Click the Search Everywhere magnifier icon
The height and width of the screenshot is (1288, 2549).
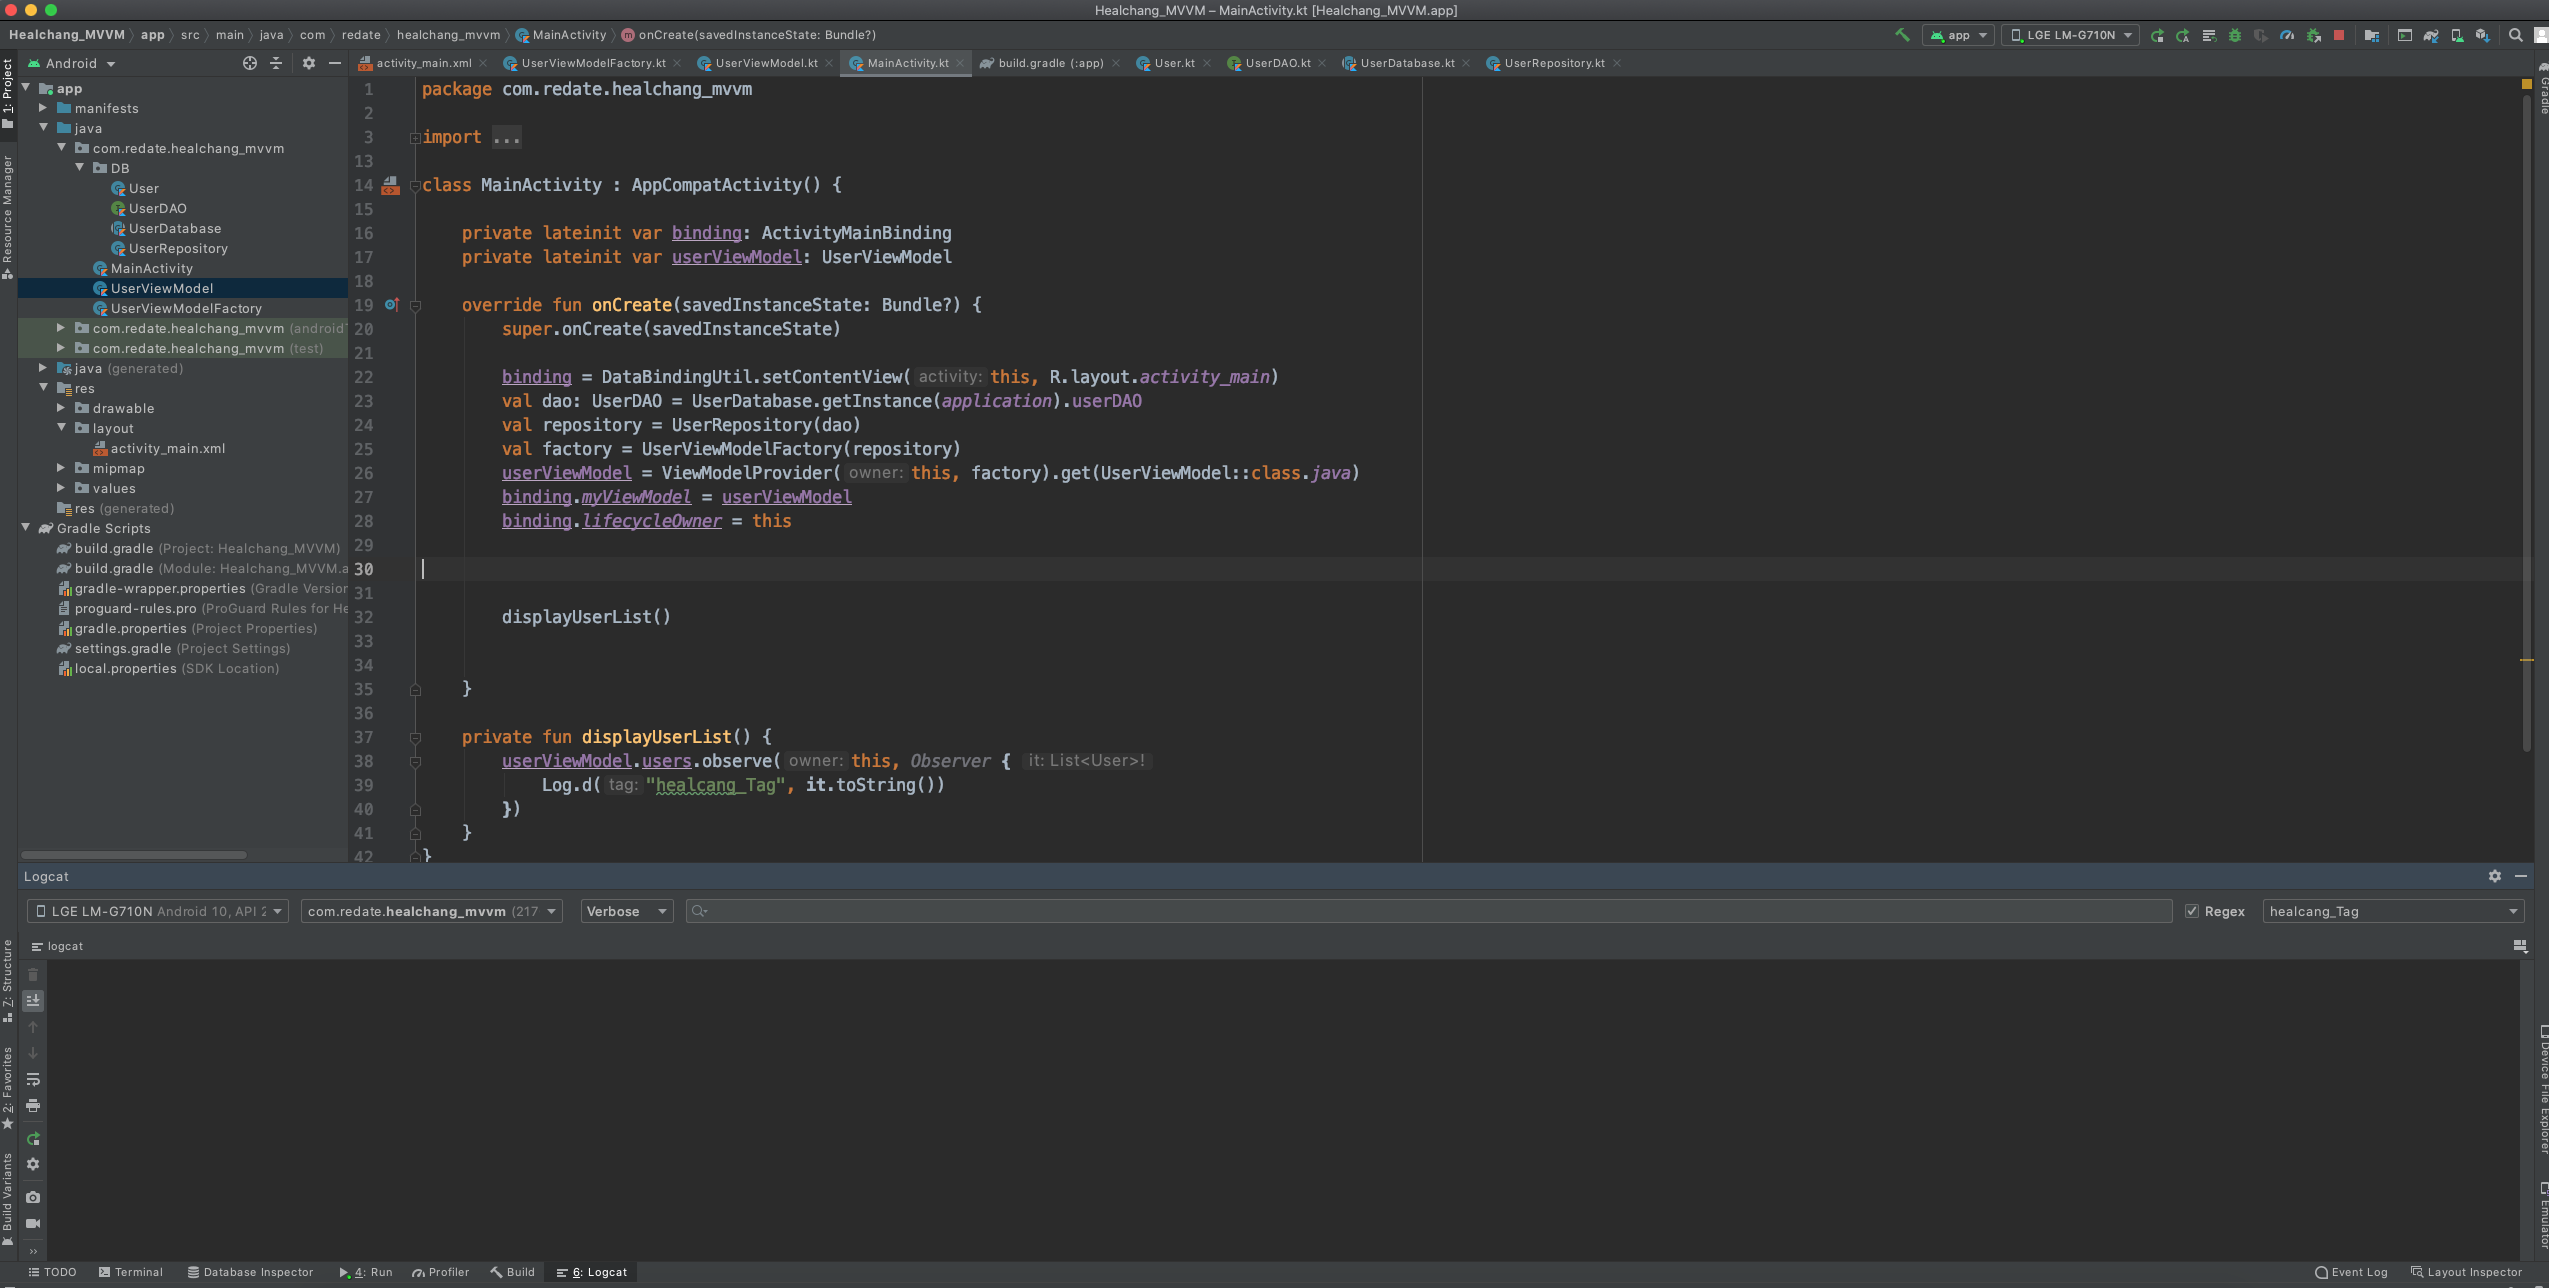pyautogui.click(x=2516, y=35)
